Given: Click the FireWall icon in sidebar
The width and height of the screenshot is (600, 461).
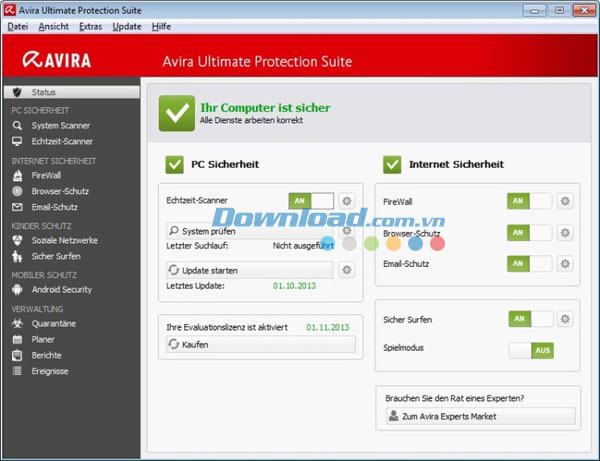Looking at the screenshot, I should pos(17,175).
